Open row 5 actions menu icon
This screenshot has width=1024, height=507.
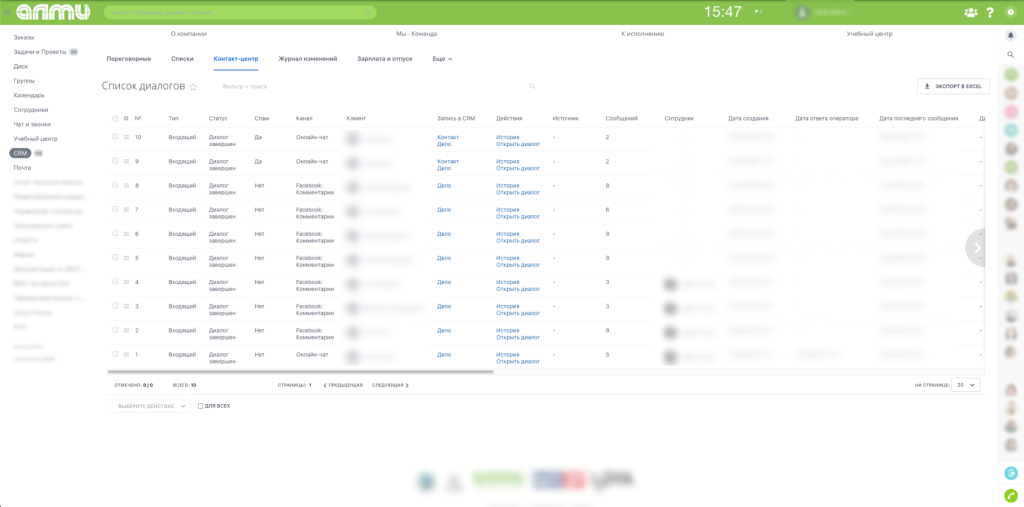point(126,258)
